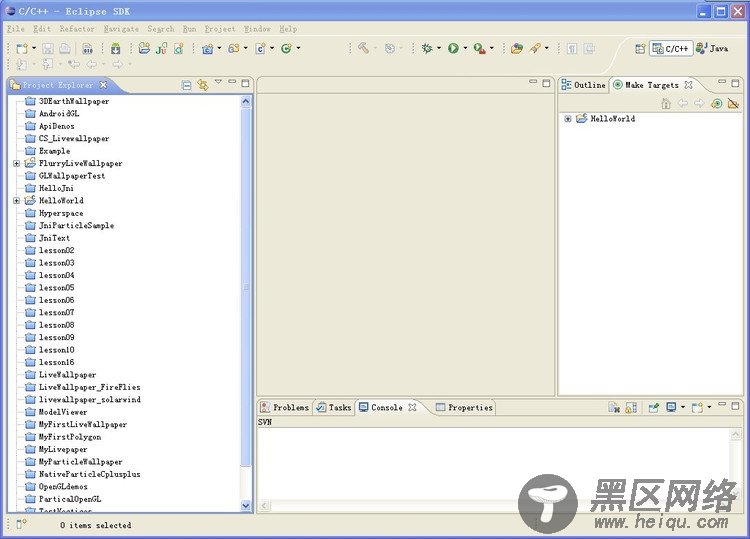The height and width of the screenshot is (539, 750).
Task: Click the Scroll Lock console icon
Action: click(x=631, y=407)
